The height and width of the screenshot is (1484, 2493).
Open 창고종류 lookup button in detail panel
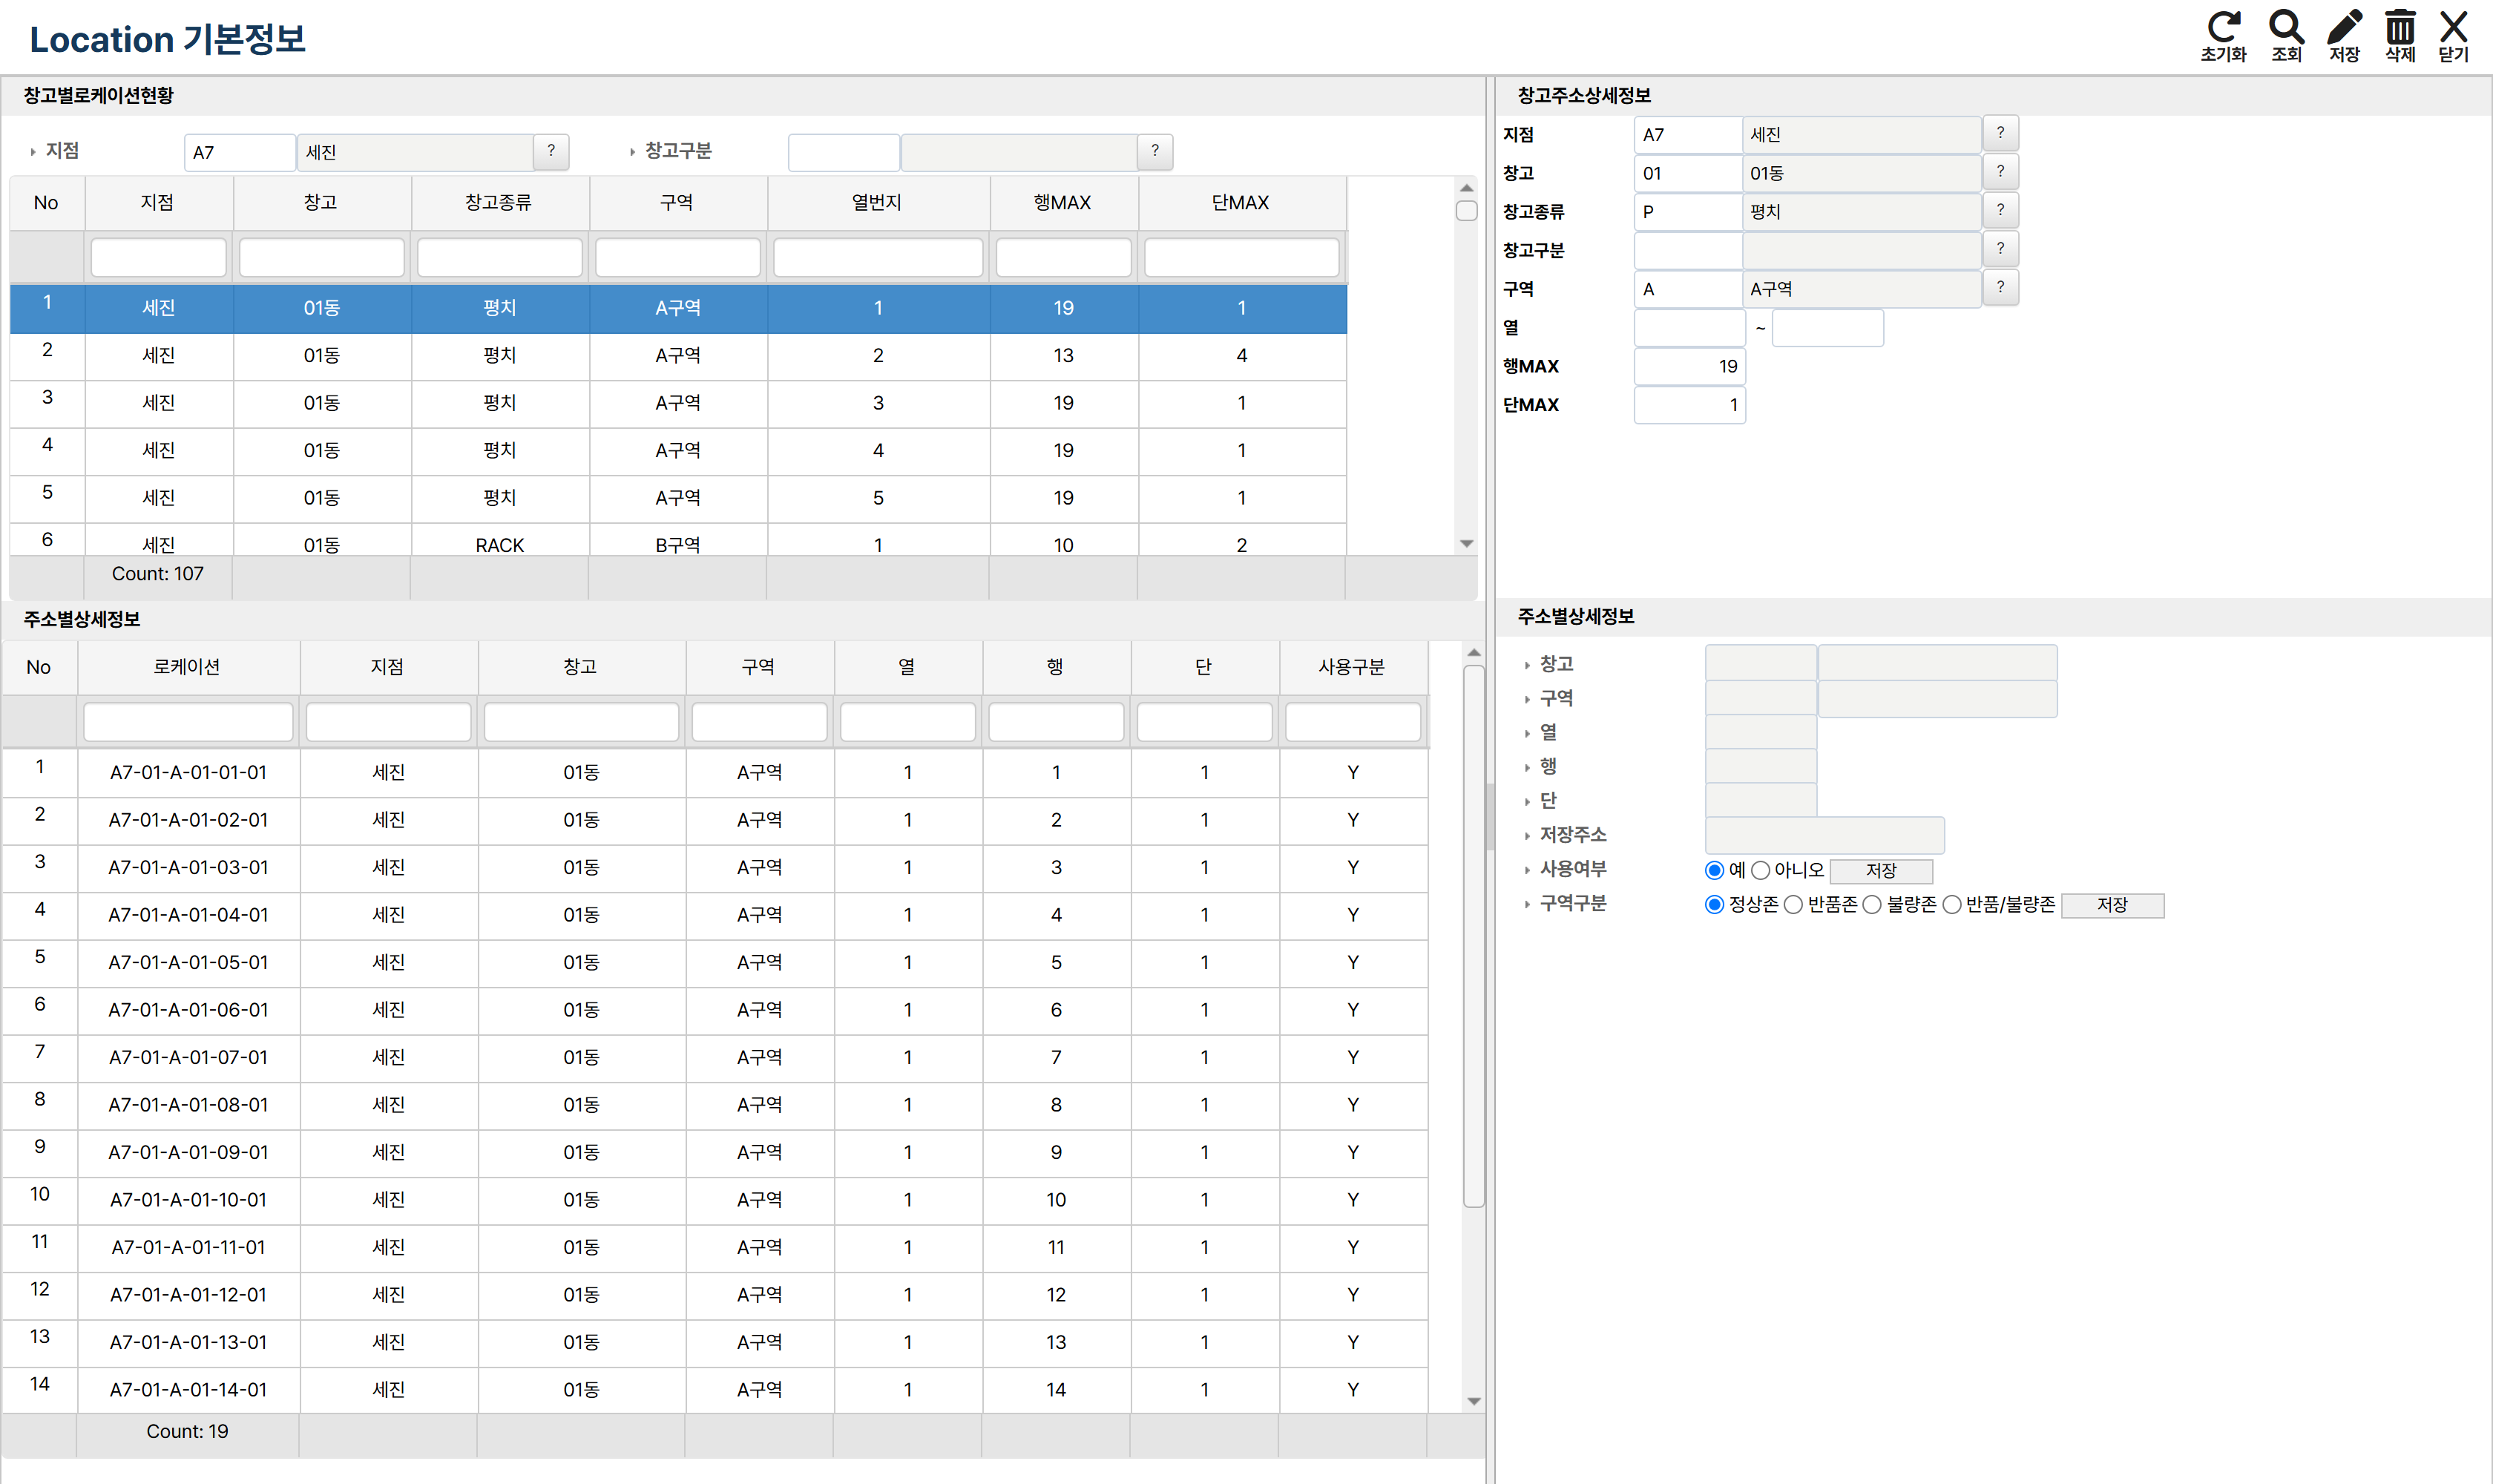(x=2000, y=210)
